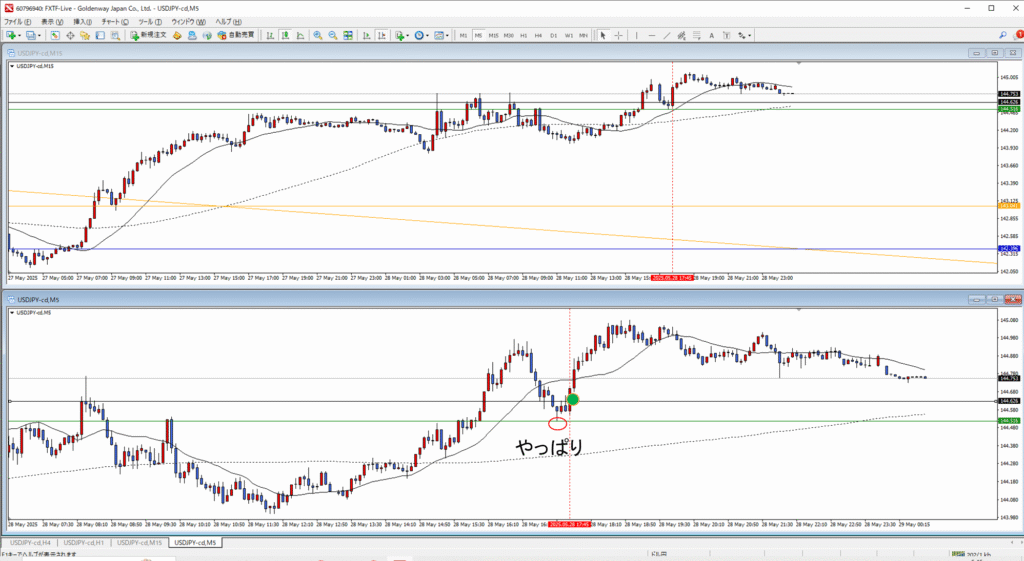Select the vertical line tool
The image size is (1024, 561).
point(637,35)
